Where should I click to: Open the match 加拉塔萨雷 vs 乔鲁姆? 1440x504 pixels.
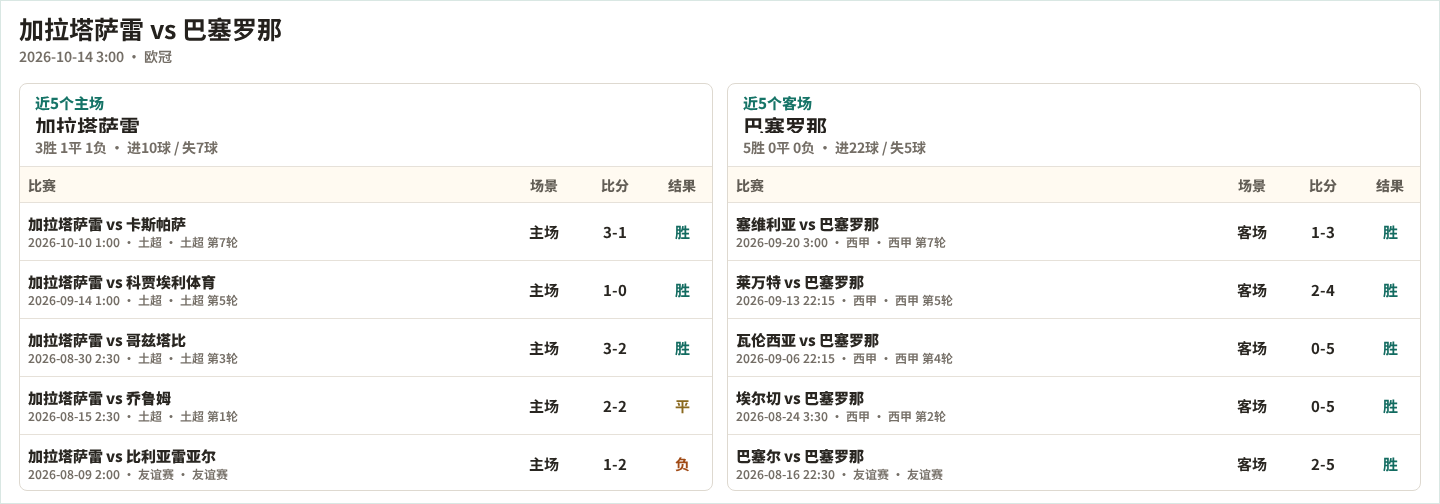[99, 398]
